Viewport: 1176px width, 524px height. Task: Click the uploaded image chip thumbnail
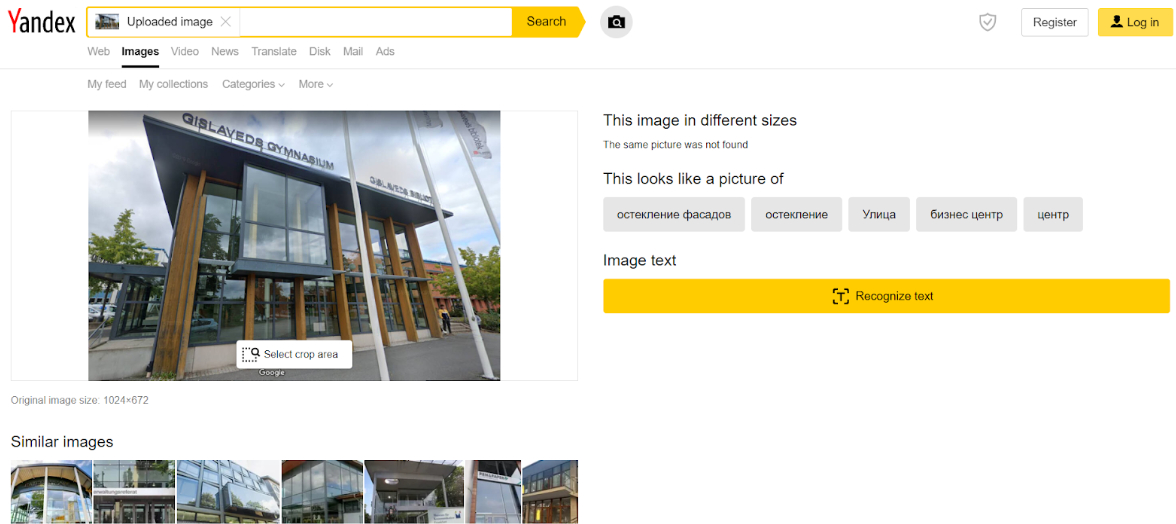click(107, 22)
